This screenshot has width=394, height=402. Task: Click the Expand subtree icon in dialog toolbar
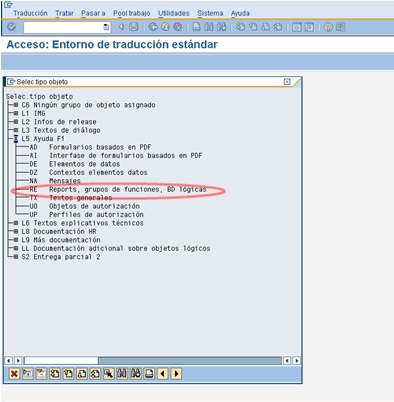tap(28, 374)
